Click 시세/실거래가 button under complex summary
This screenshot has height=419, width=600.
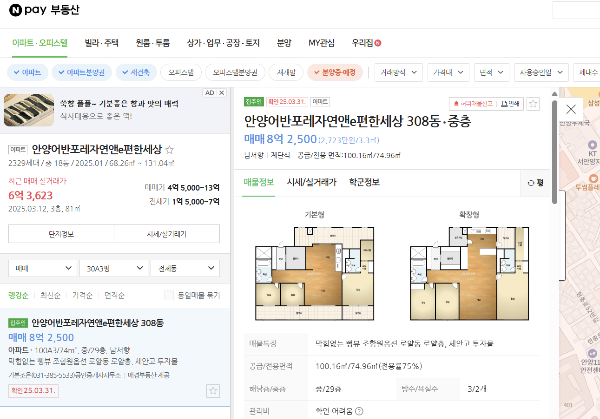tap(167, 234)
